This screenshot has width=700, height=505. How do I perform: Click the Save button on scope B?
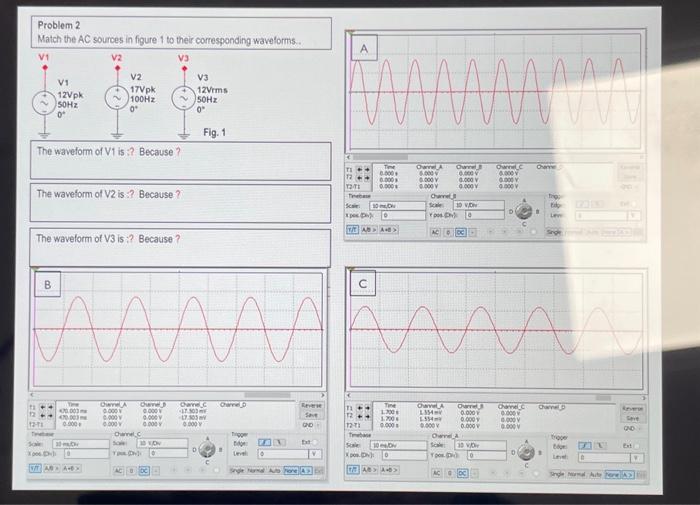click(x=311, y=415)
